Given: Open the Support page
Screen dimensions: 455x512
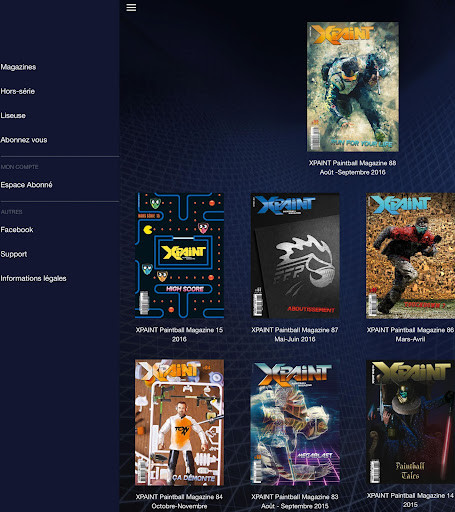Looking at the screenshot, I should pos(14,254).
